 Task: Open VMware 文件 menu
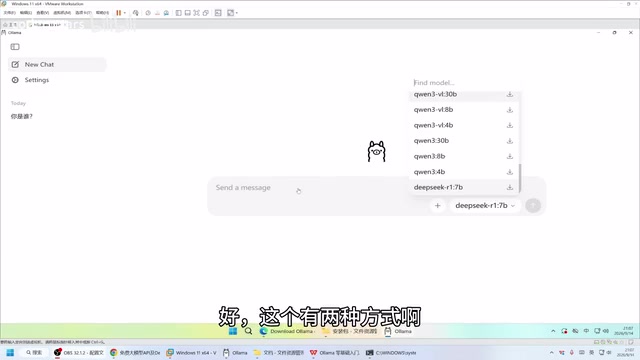click(9, 13)
